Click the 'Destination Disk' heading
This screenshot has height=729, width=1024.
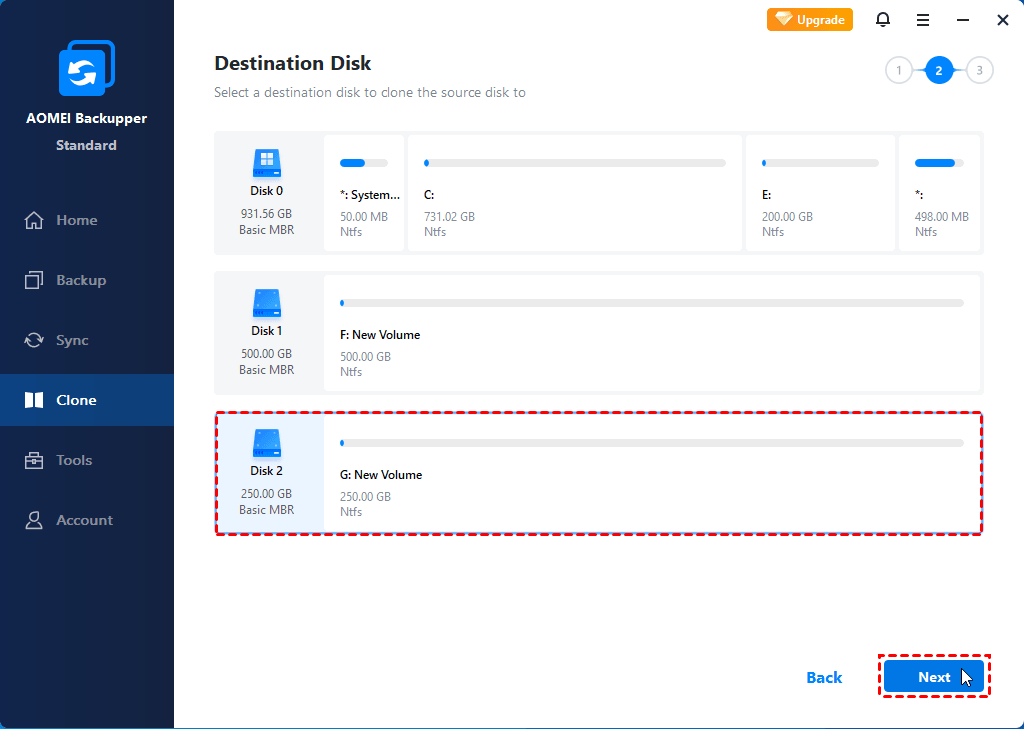click(x=293, y=63)
